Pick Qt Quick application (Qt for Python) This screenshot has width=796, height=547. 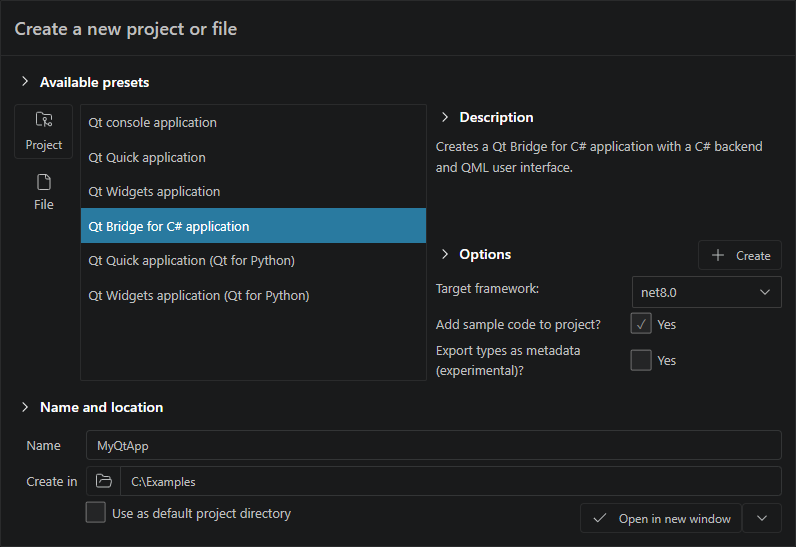[253, 260]
